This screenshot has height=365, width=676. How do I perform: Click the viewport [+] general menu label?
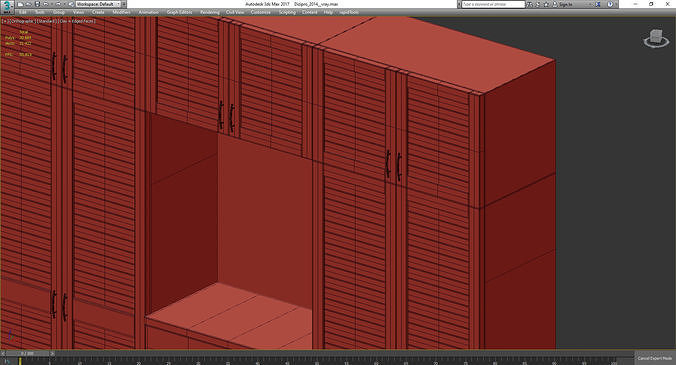(x=5, y=21)
